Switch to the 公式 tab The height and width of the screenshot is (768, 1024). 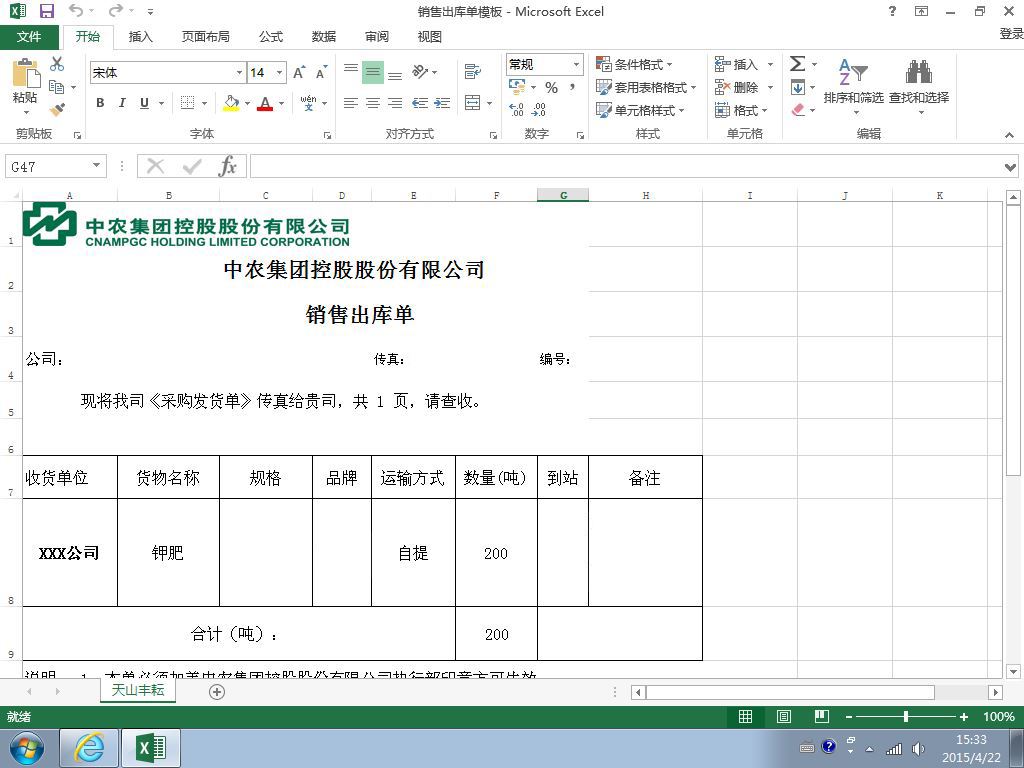(x=270, y=37)
